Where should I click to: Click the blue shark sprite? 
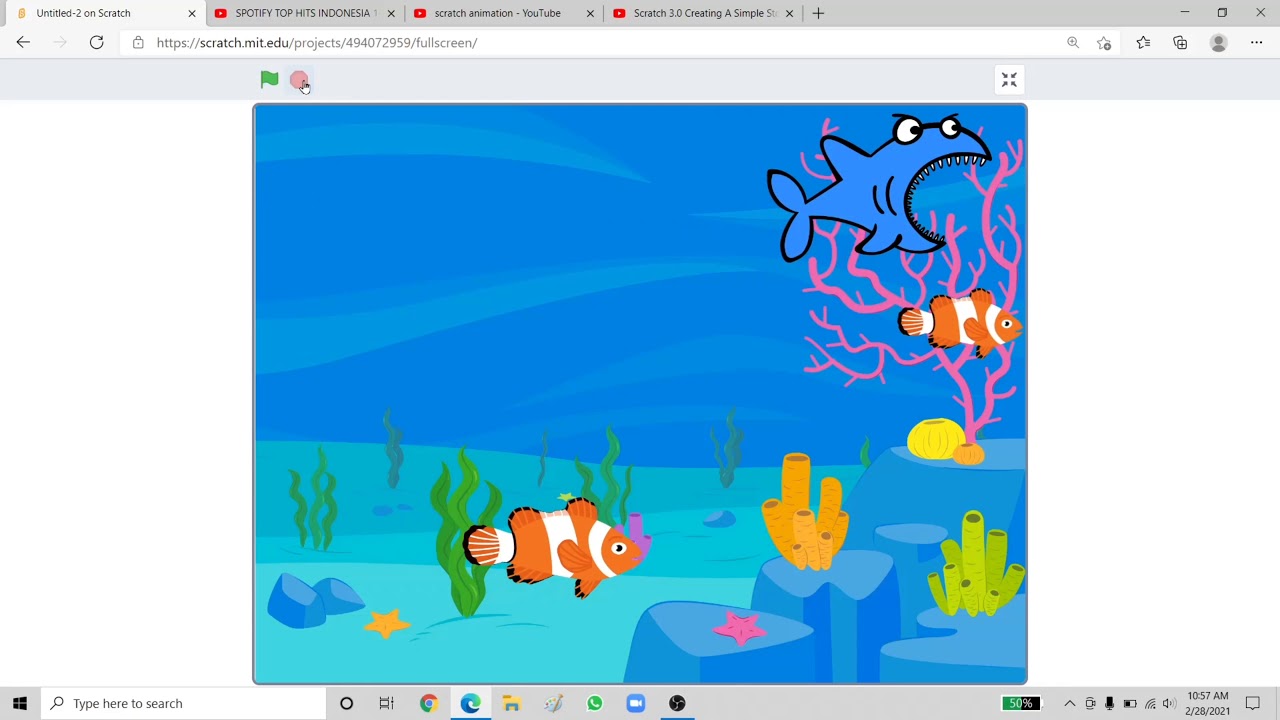point(880,187)
